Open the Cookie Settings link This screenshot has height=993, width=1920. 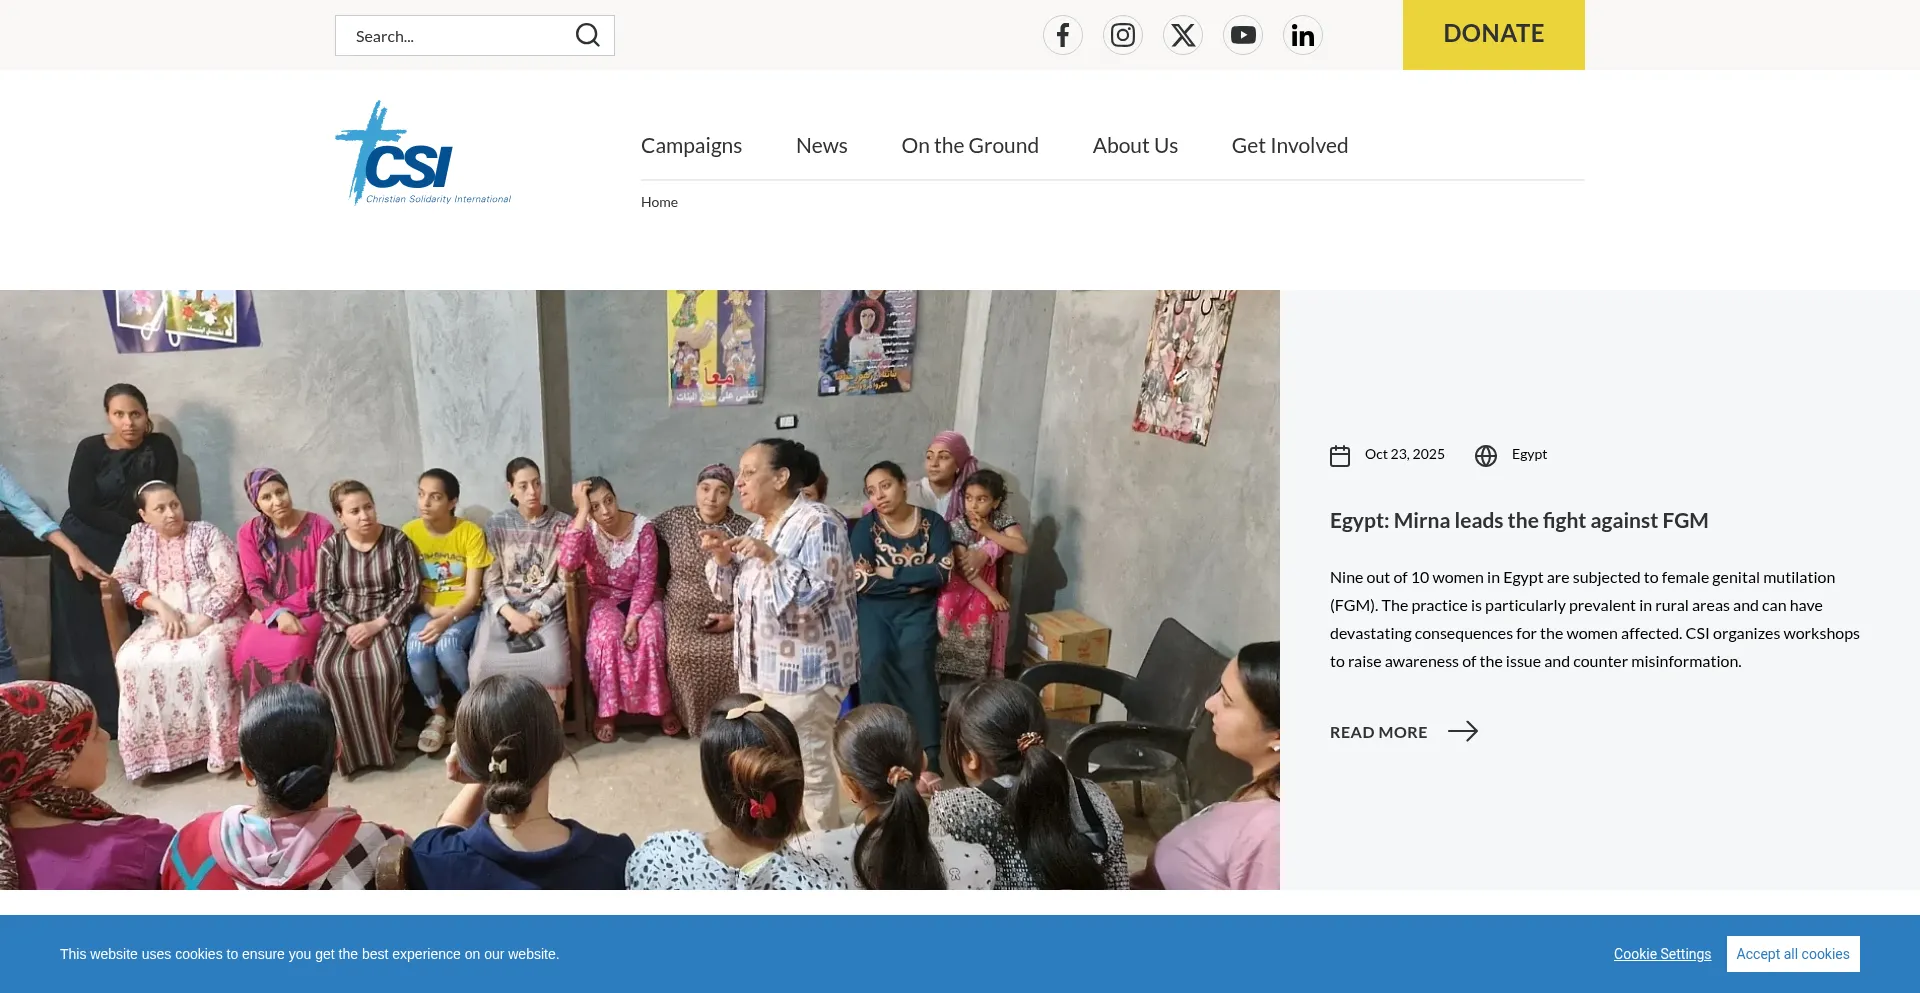point(1662,954)
